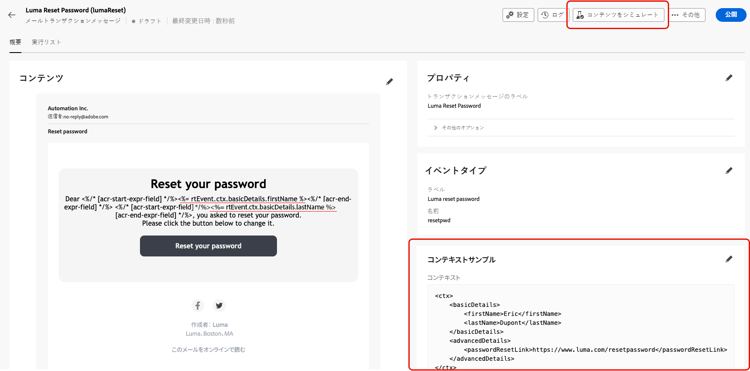Click the 最終変更日時 last modified text
The image size is (750, 371).
tap(203, 21)
